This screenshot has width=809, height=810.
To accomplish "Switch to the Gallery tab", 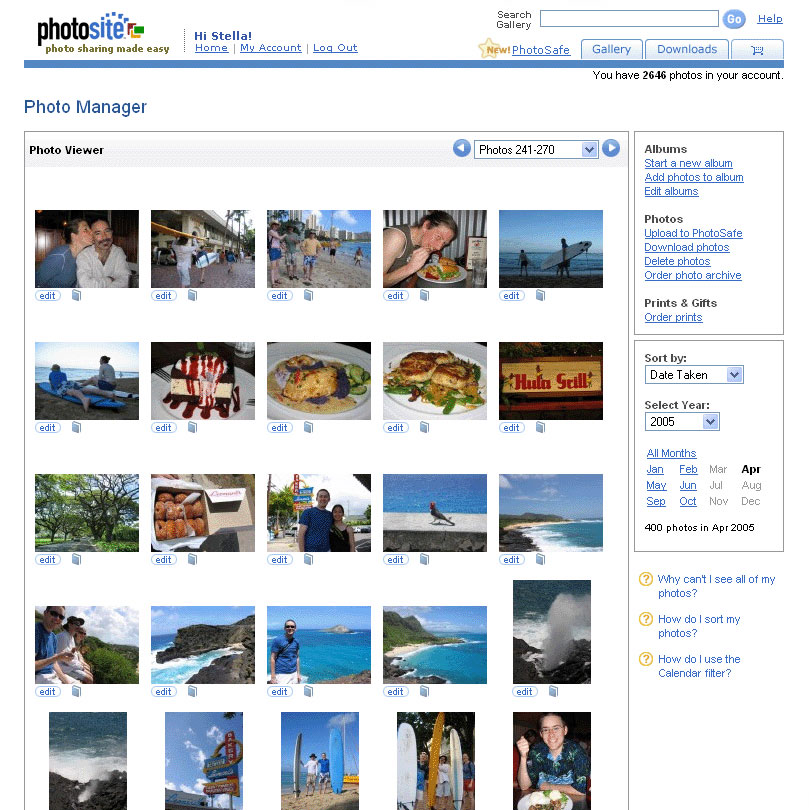I will coord(612,50).
